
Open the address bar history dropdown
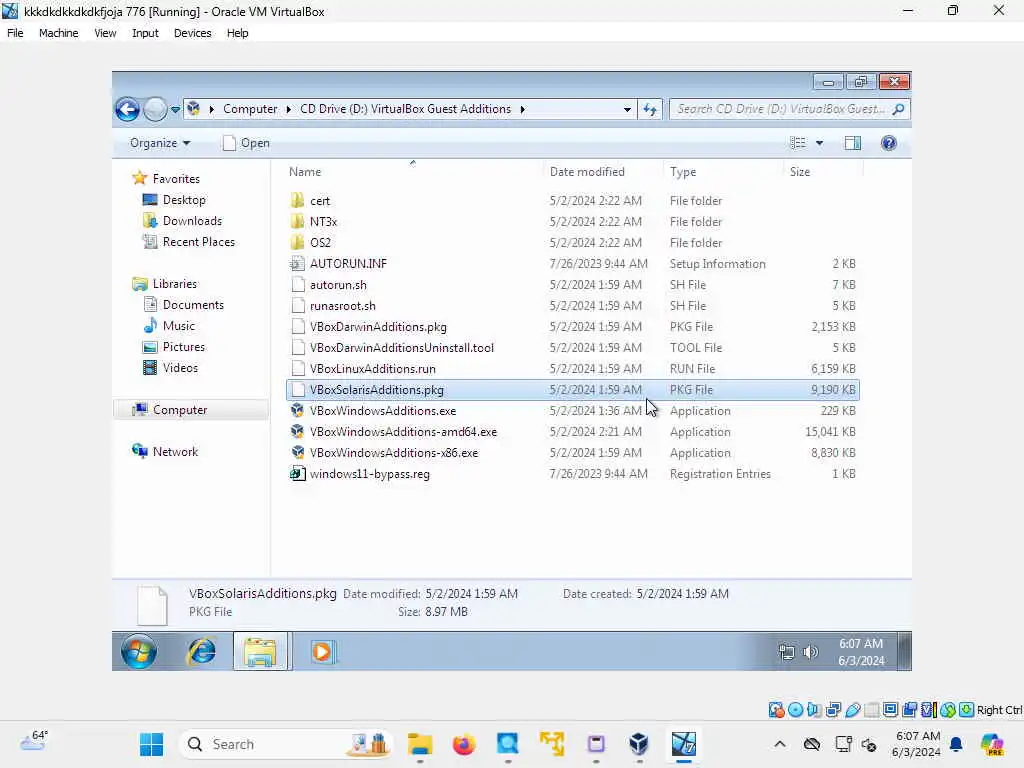point(627,109)
